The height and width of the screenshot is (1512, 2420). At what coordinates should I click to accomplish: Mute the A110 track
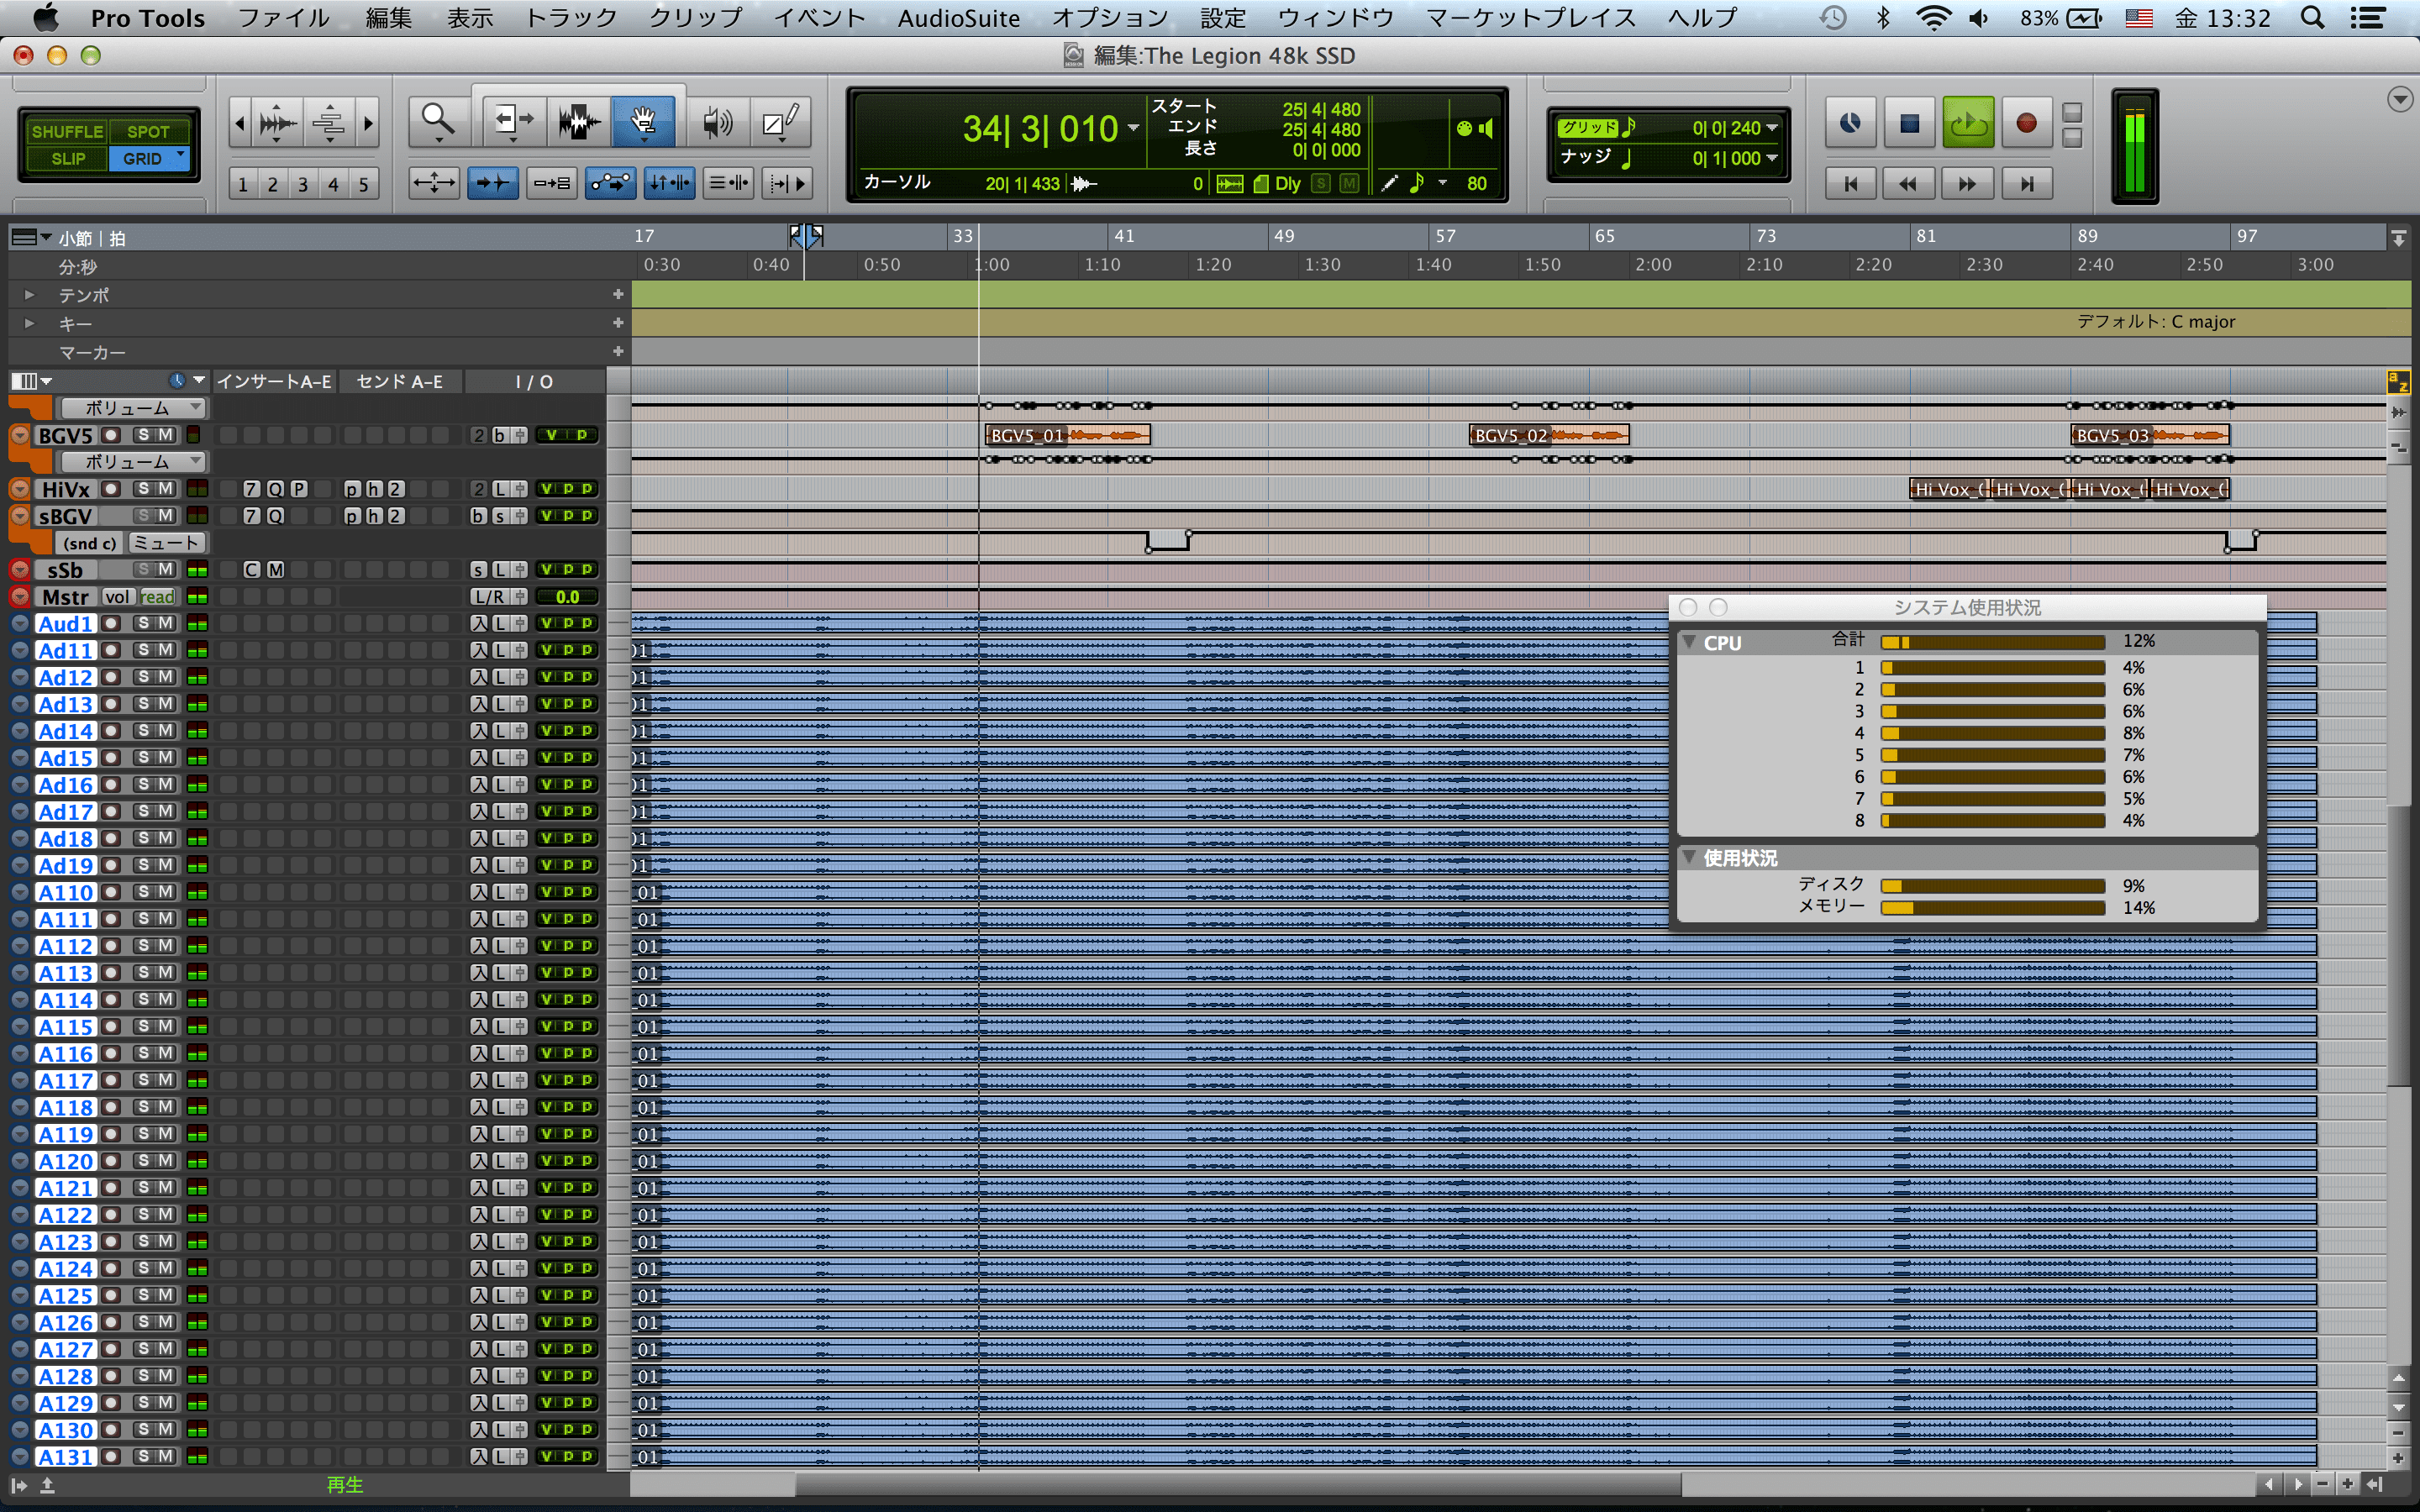point(166,892)
